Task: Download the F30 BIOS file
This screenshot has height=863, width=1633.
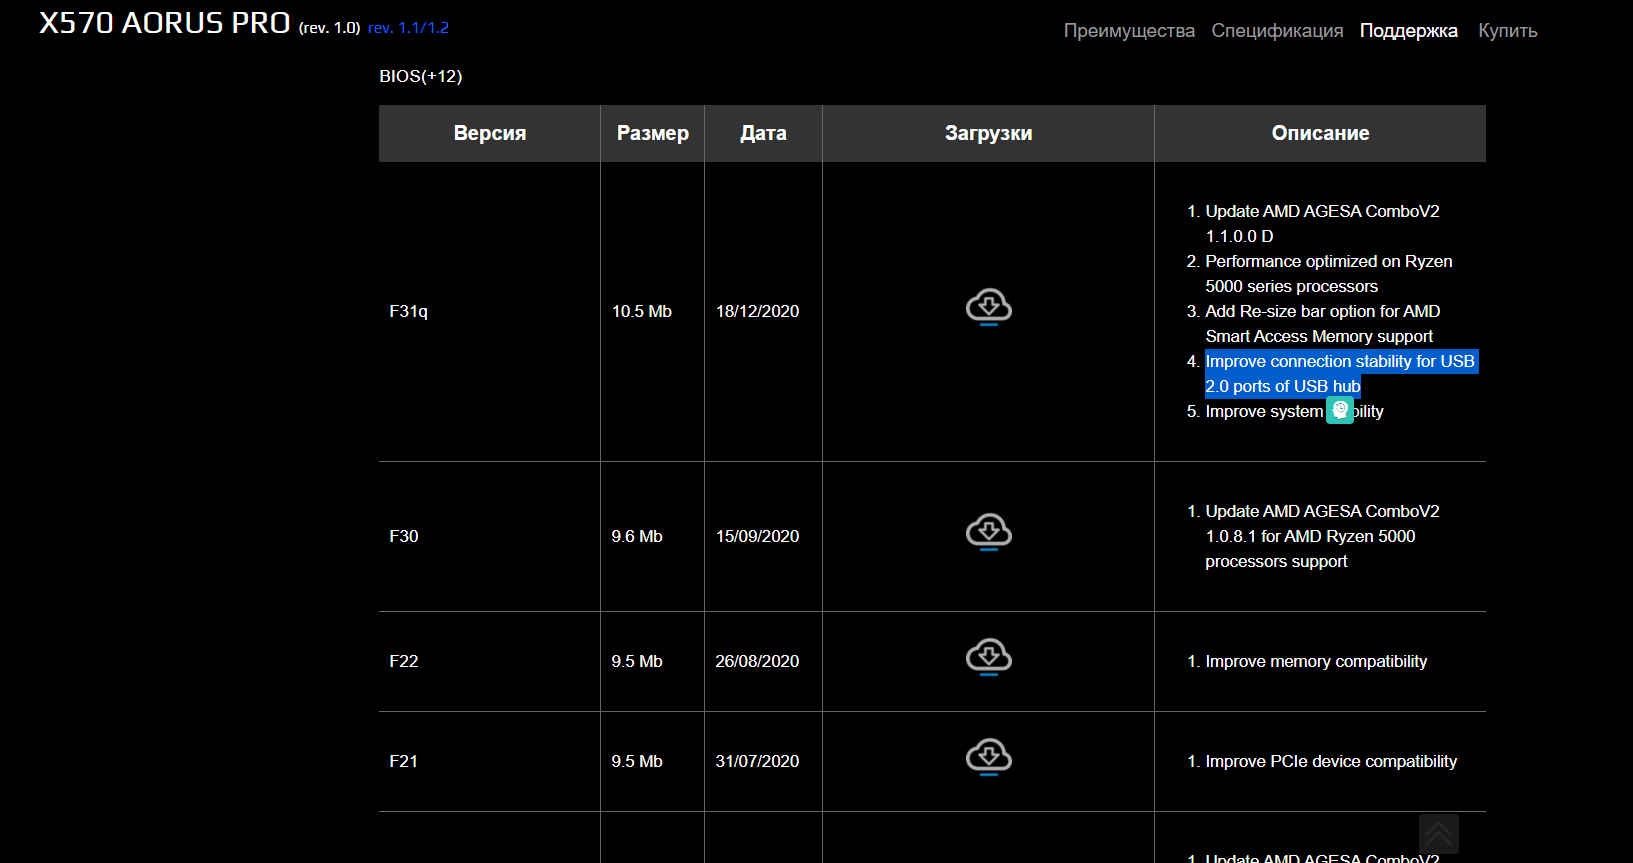Action: [988, 532]
